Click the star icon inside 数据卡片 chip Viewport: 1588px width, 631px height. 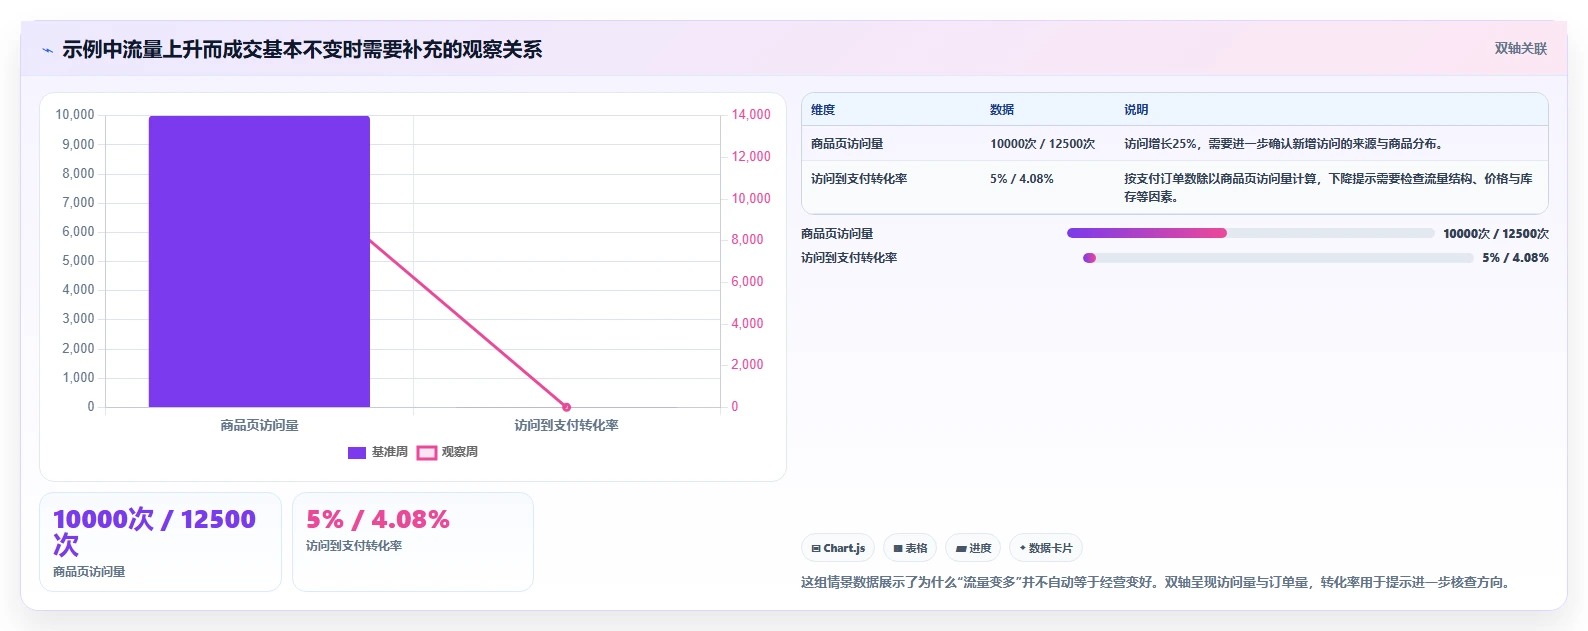pyautogui.click(x=1022, y=548)
